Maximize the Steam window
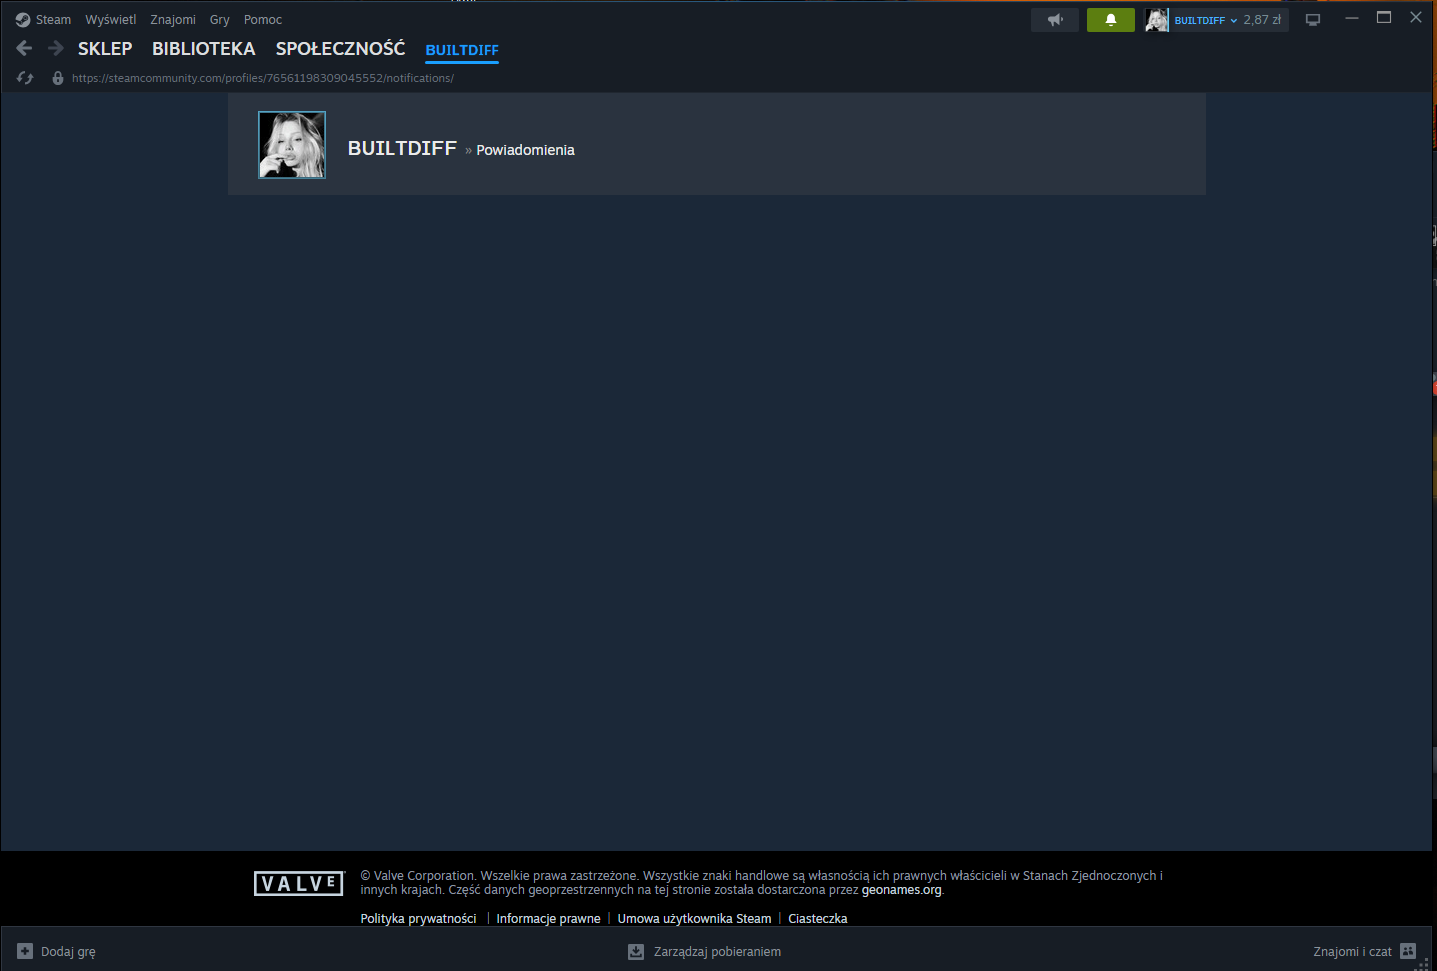 coord(1384,18)
